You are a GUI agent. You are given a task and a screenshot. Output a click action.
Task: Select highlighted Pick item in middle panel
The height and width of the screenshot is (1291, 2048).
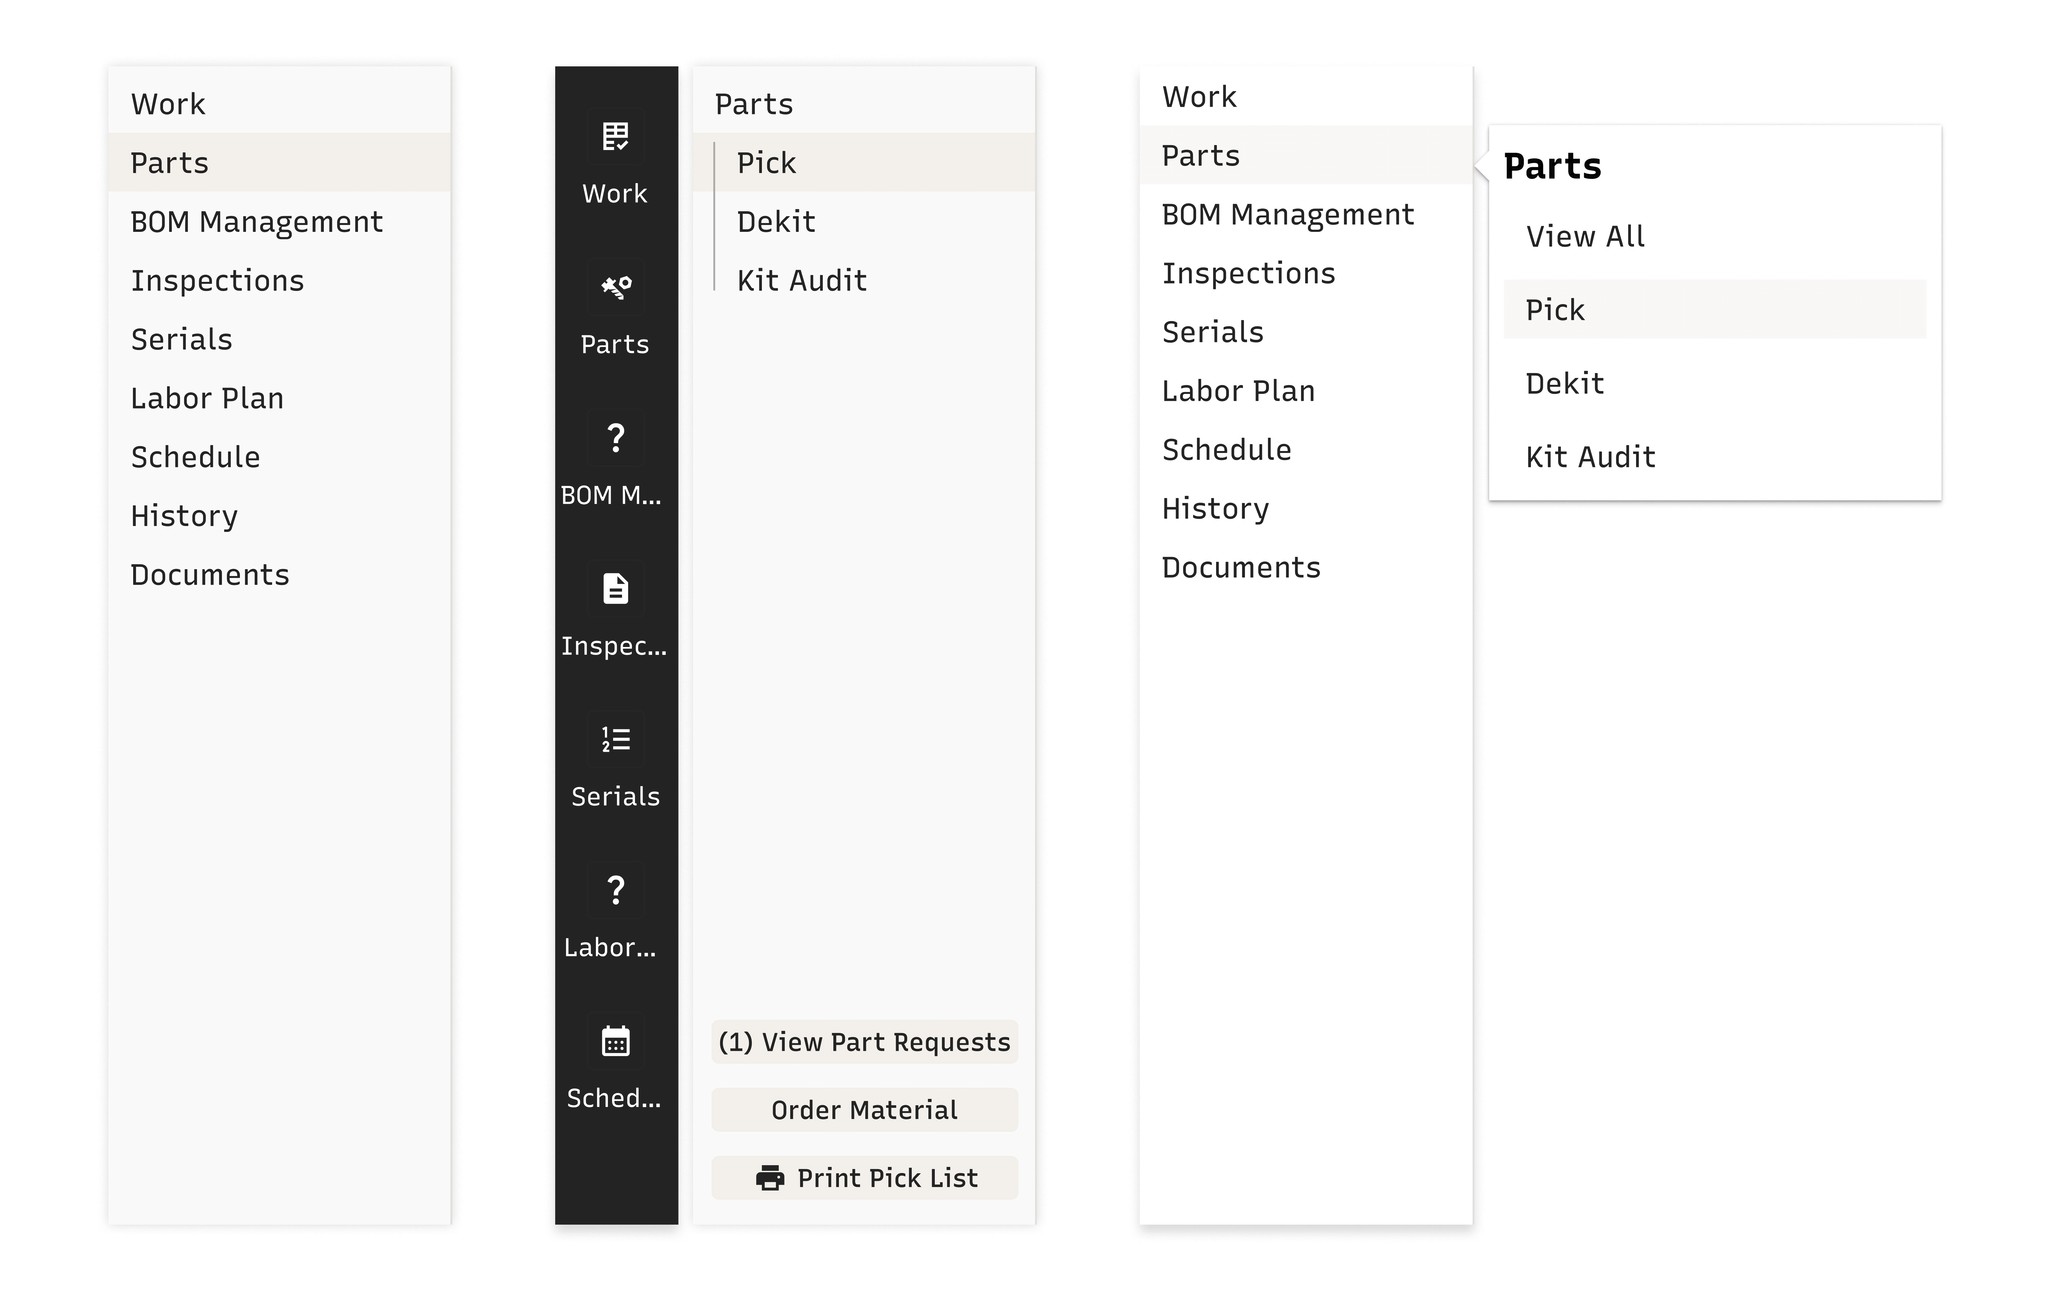(766, 163)
